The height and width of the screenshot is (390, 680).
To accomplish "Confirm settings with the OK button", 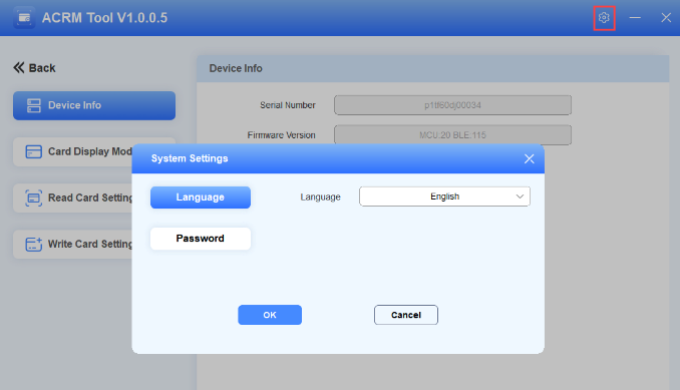I will pos(270,315).
